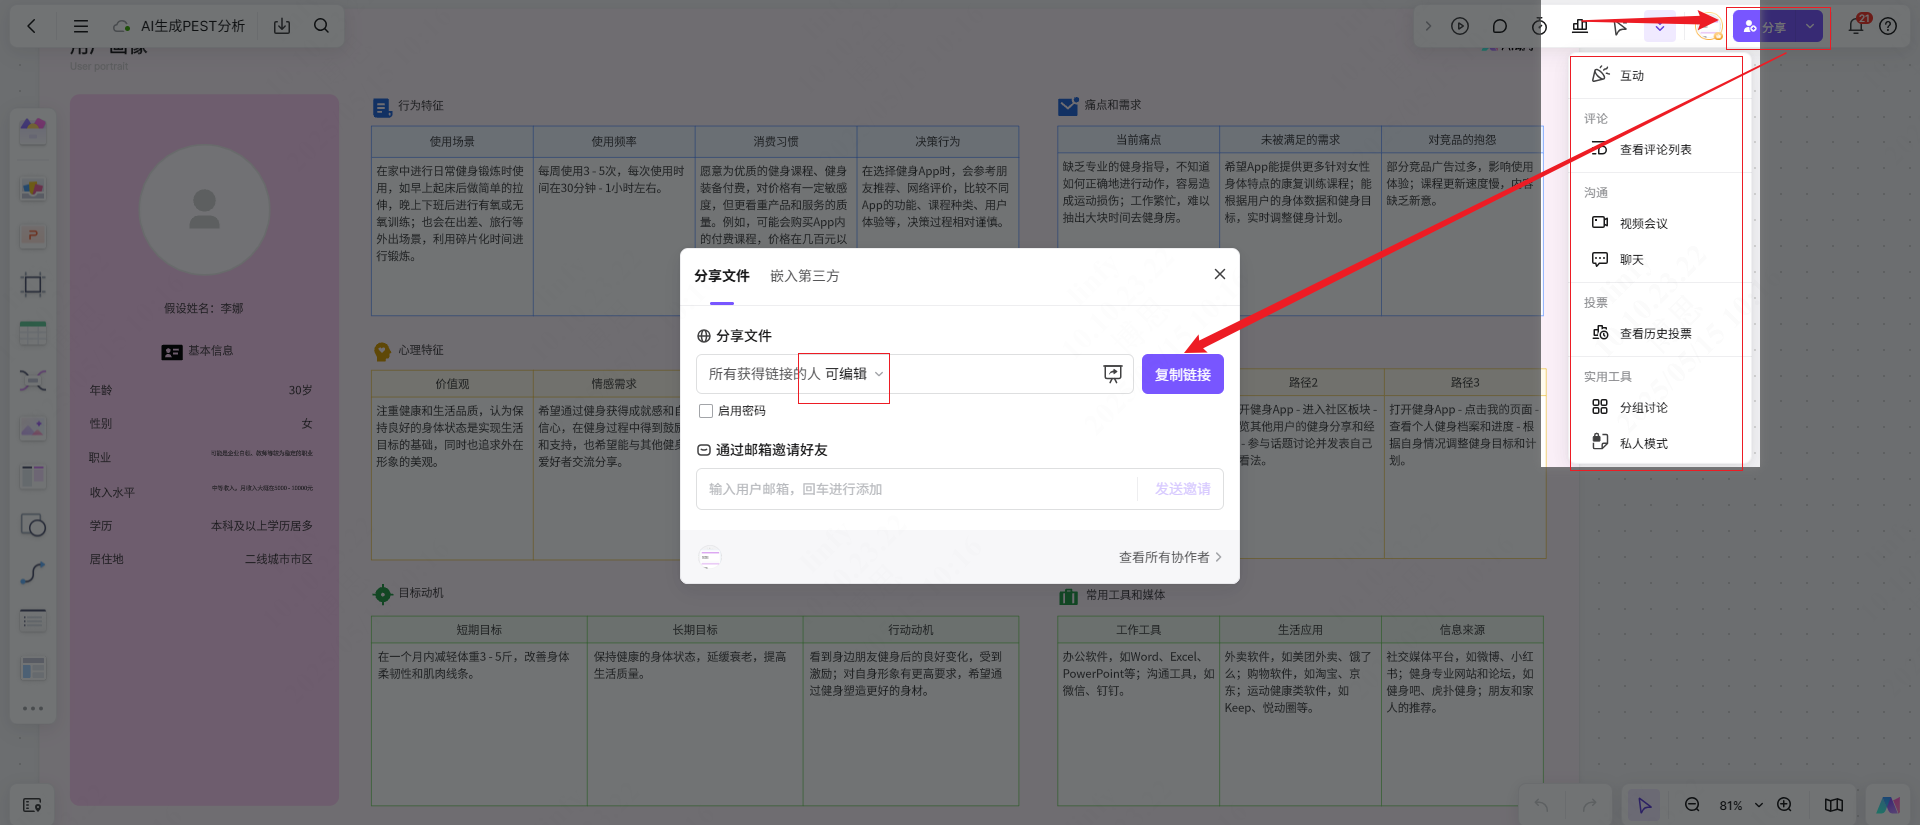This screenshot has height=825, width=1920.
Task: Select the pointer tool in bottom bar
Action: coord(1644,805)
